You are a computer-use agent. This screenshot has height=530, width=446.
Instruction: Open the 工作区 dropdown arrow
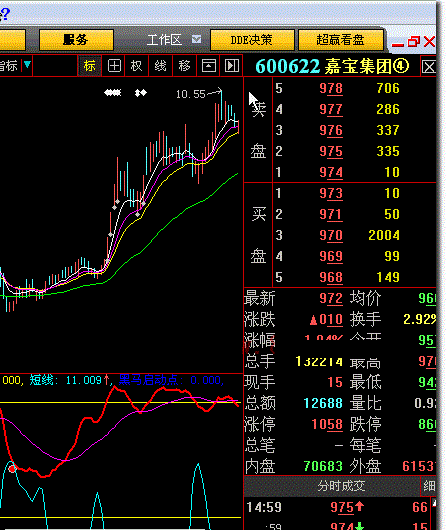(196, 40)
